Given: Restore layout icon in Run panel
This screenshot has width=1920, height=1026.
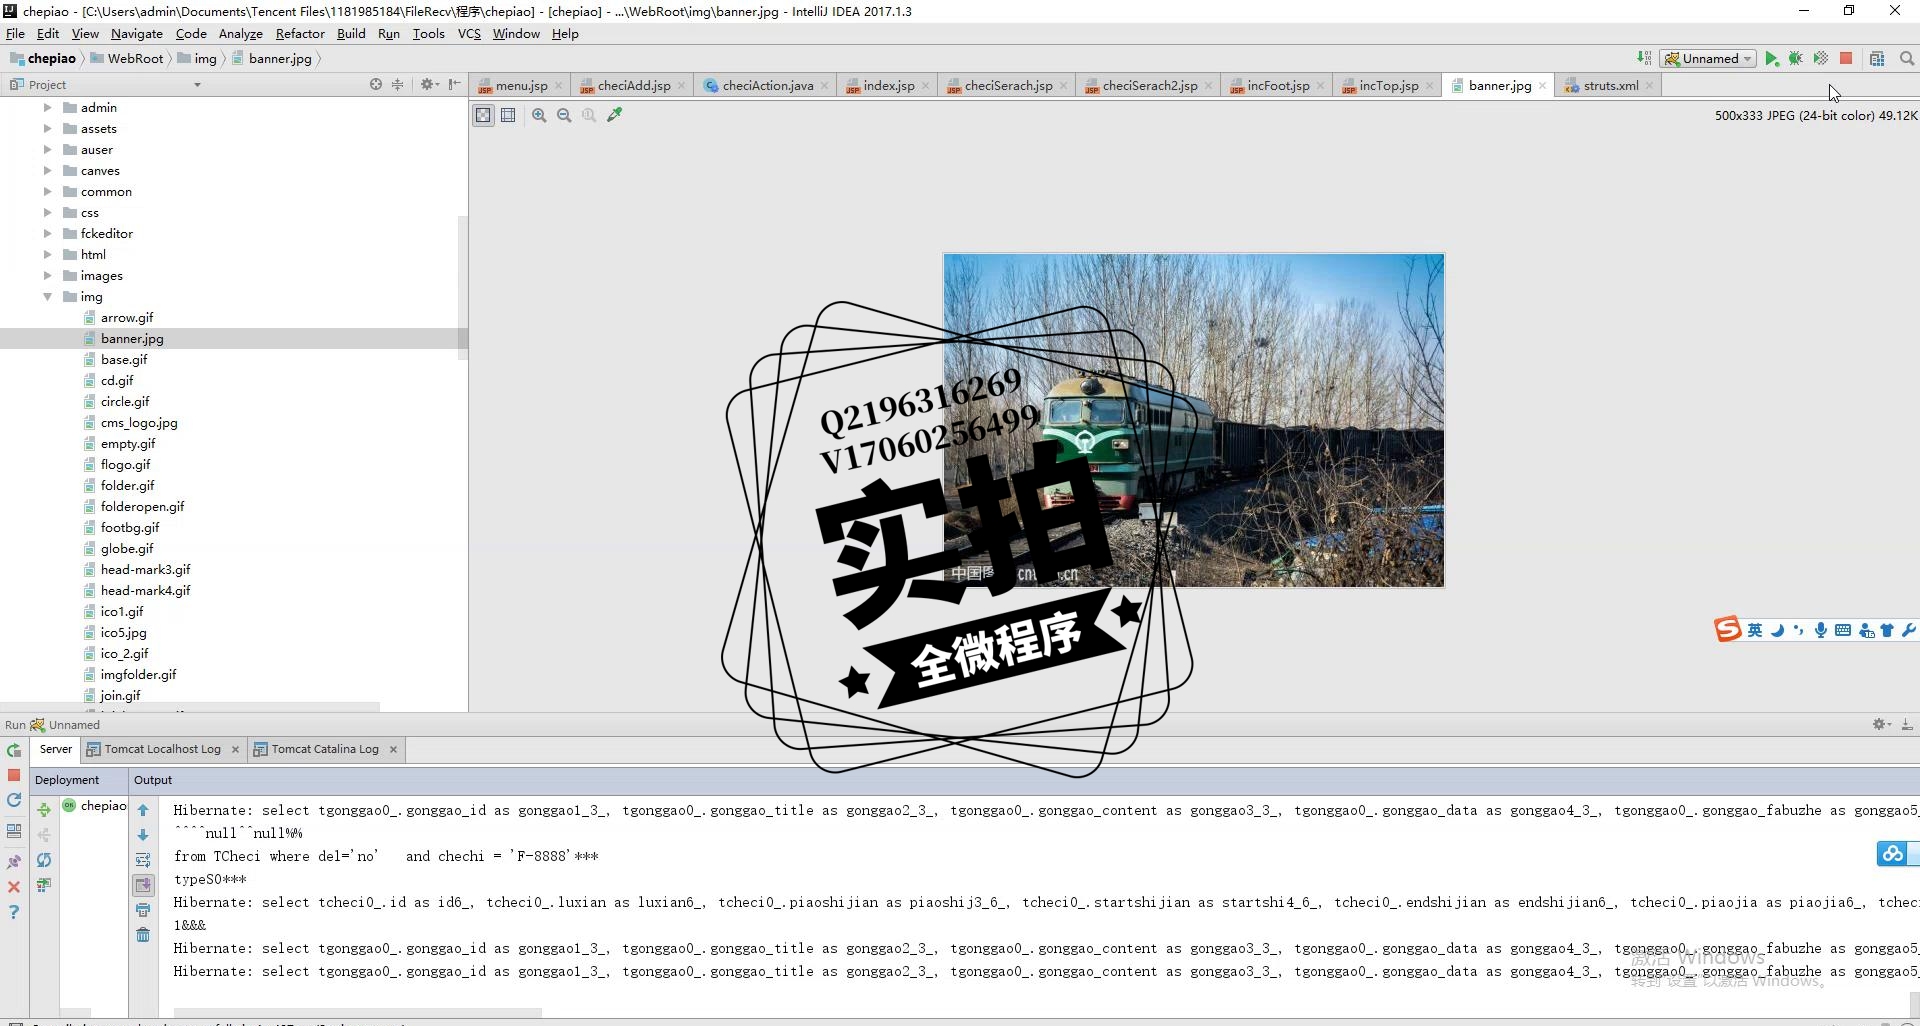Looking at the screenshot, I should pos(14,830).
